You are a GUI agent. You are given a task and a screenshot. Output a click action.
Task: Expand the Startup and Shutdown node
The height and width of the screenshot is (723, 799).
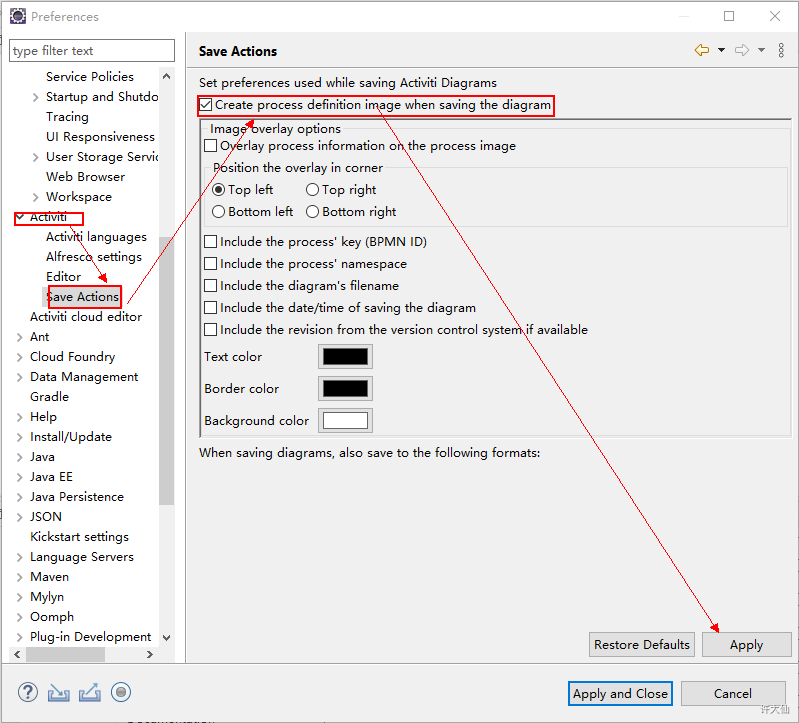pos(35,97)
